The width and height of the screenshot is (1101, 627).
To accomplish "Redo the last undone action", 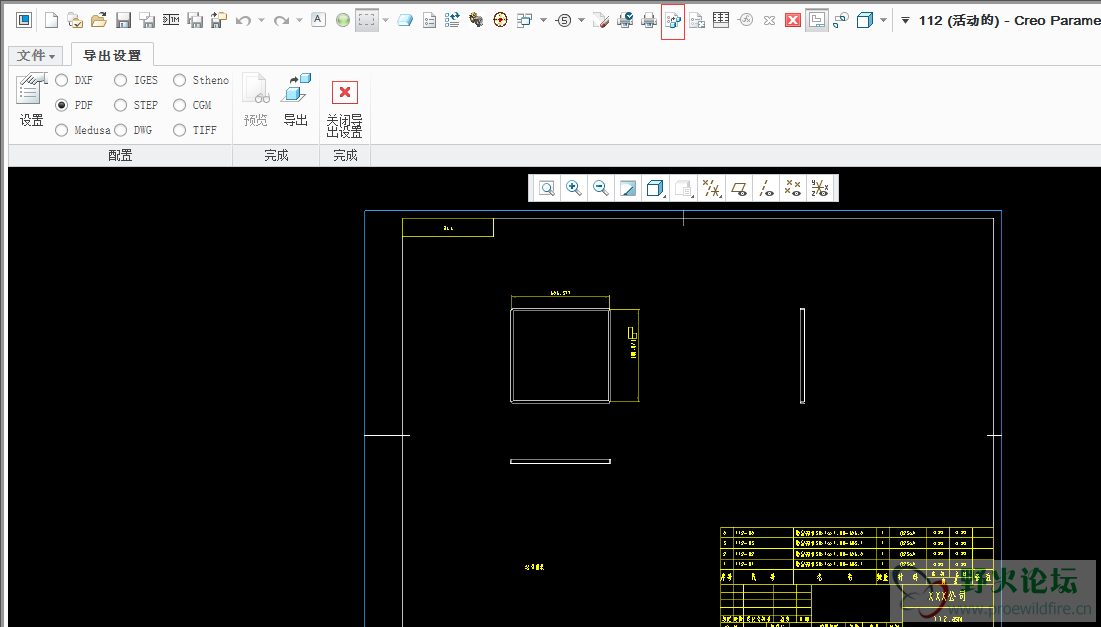I will 281,20.
